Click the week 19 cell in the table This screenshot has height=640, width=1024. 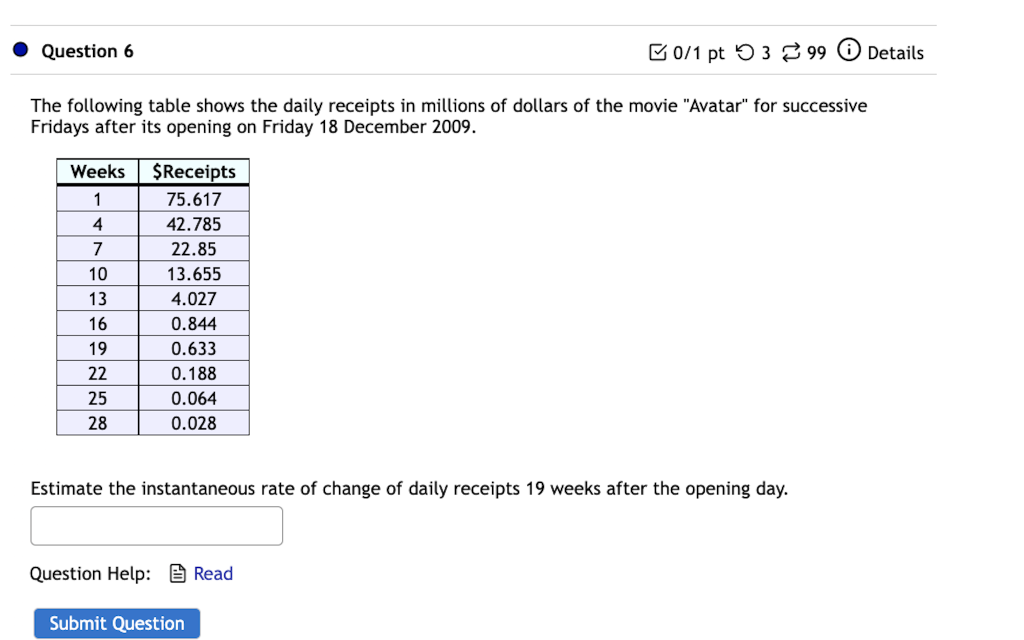coord(97,348)
